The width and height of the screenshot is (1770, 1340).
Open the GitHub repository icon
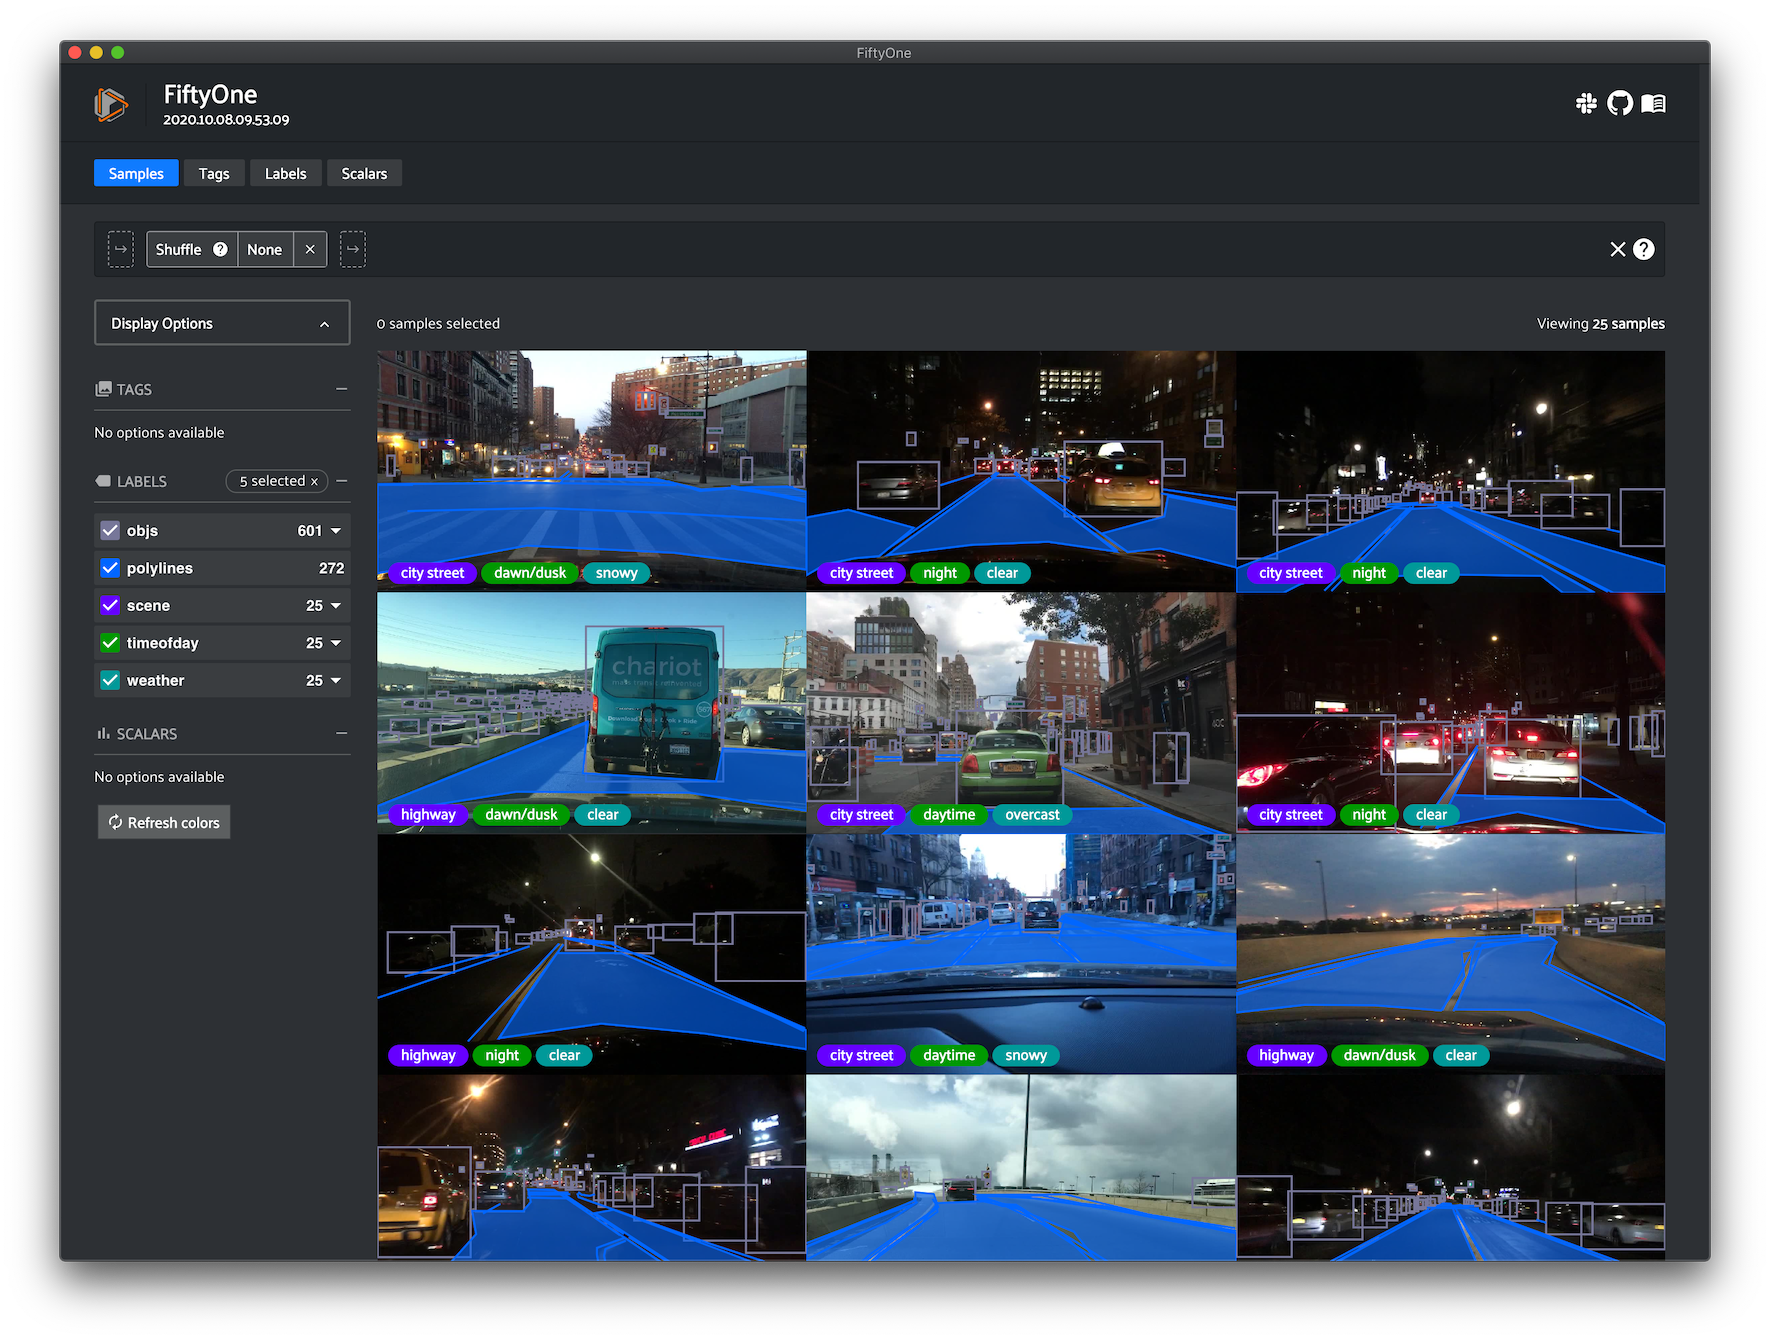tap(1620, 103)
